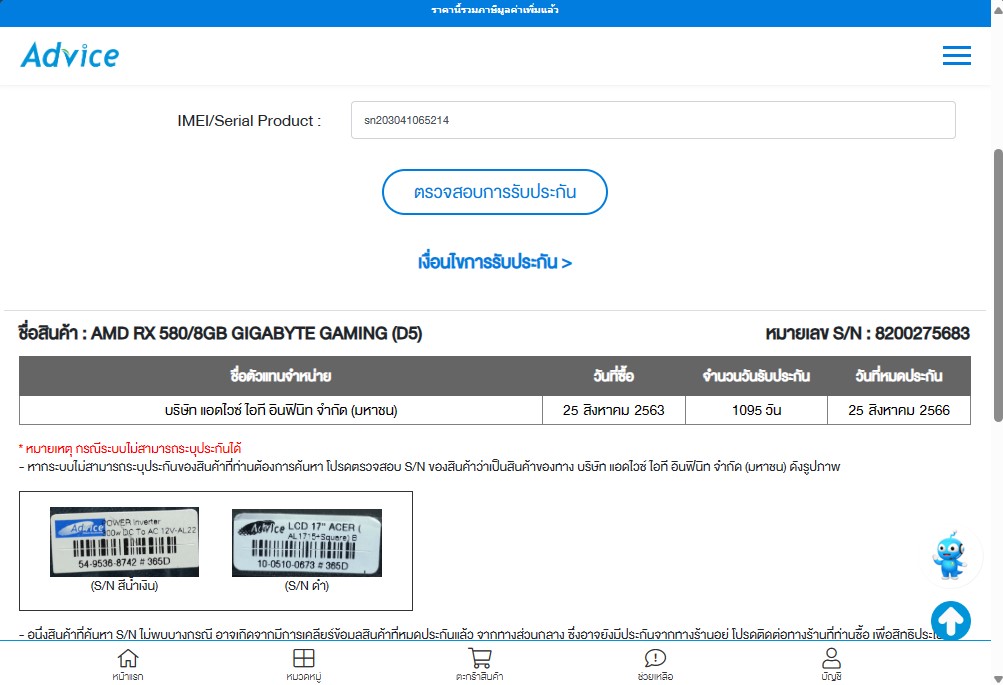Image resolution: width=1003 pixels, height=685 pixels.
Task: Click the vertical page scrollbar
Action: coord(996,285)
